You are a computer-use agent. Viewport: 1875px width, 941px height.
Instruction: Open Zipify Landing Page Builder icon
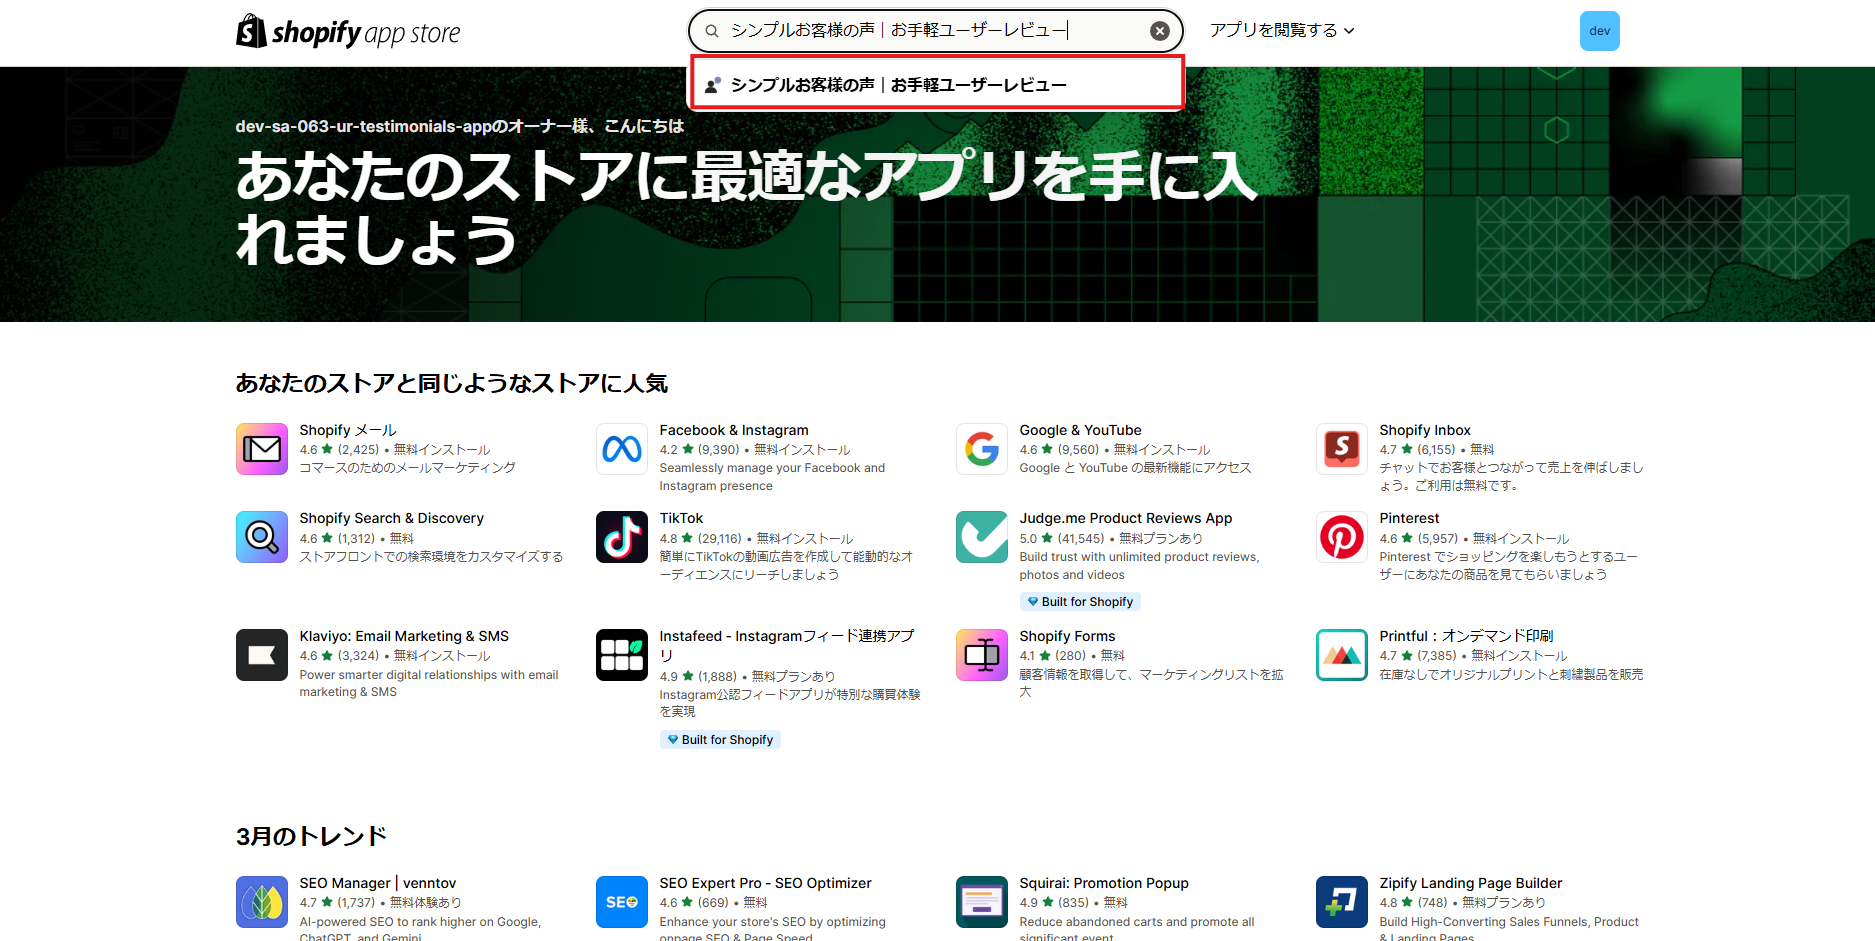[x=1342, y=902]
